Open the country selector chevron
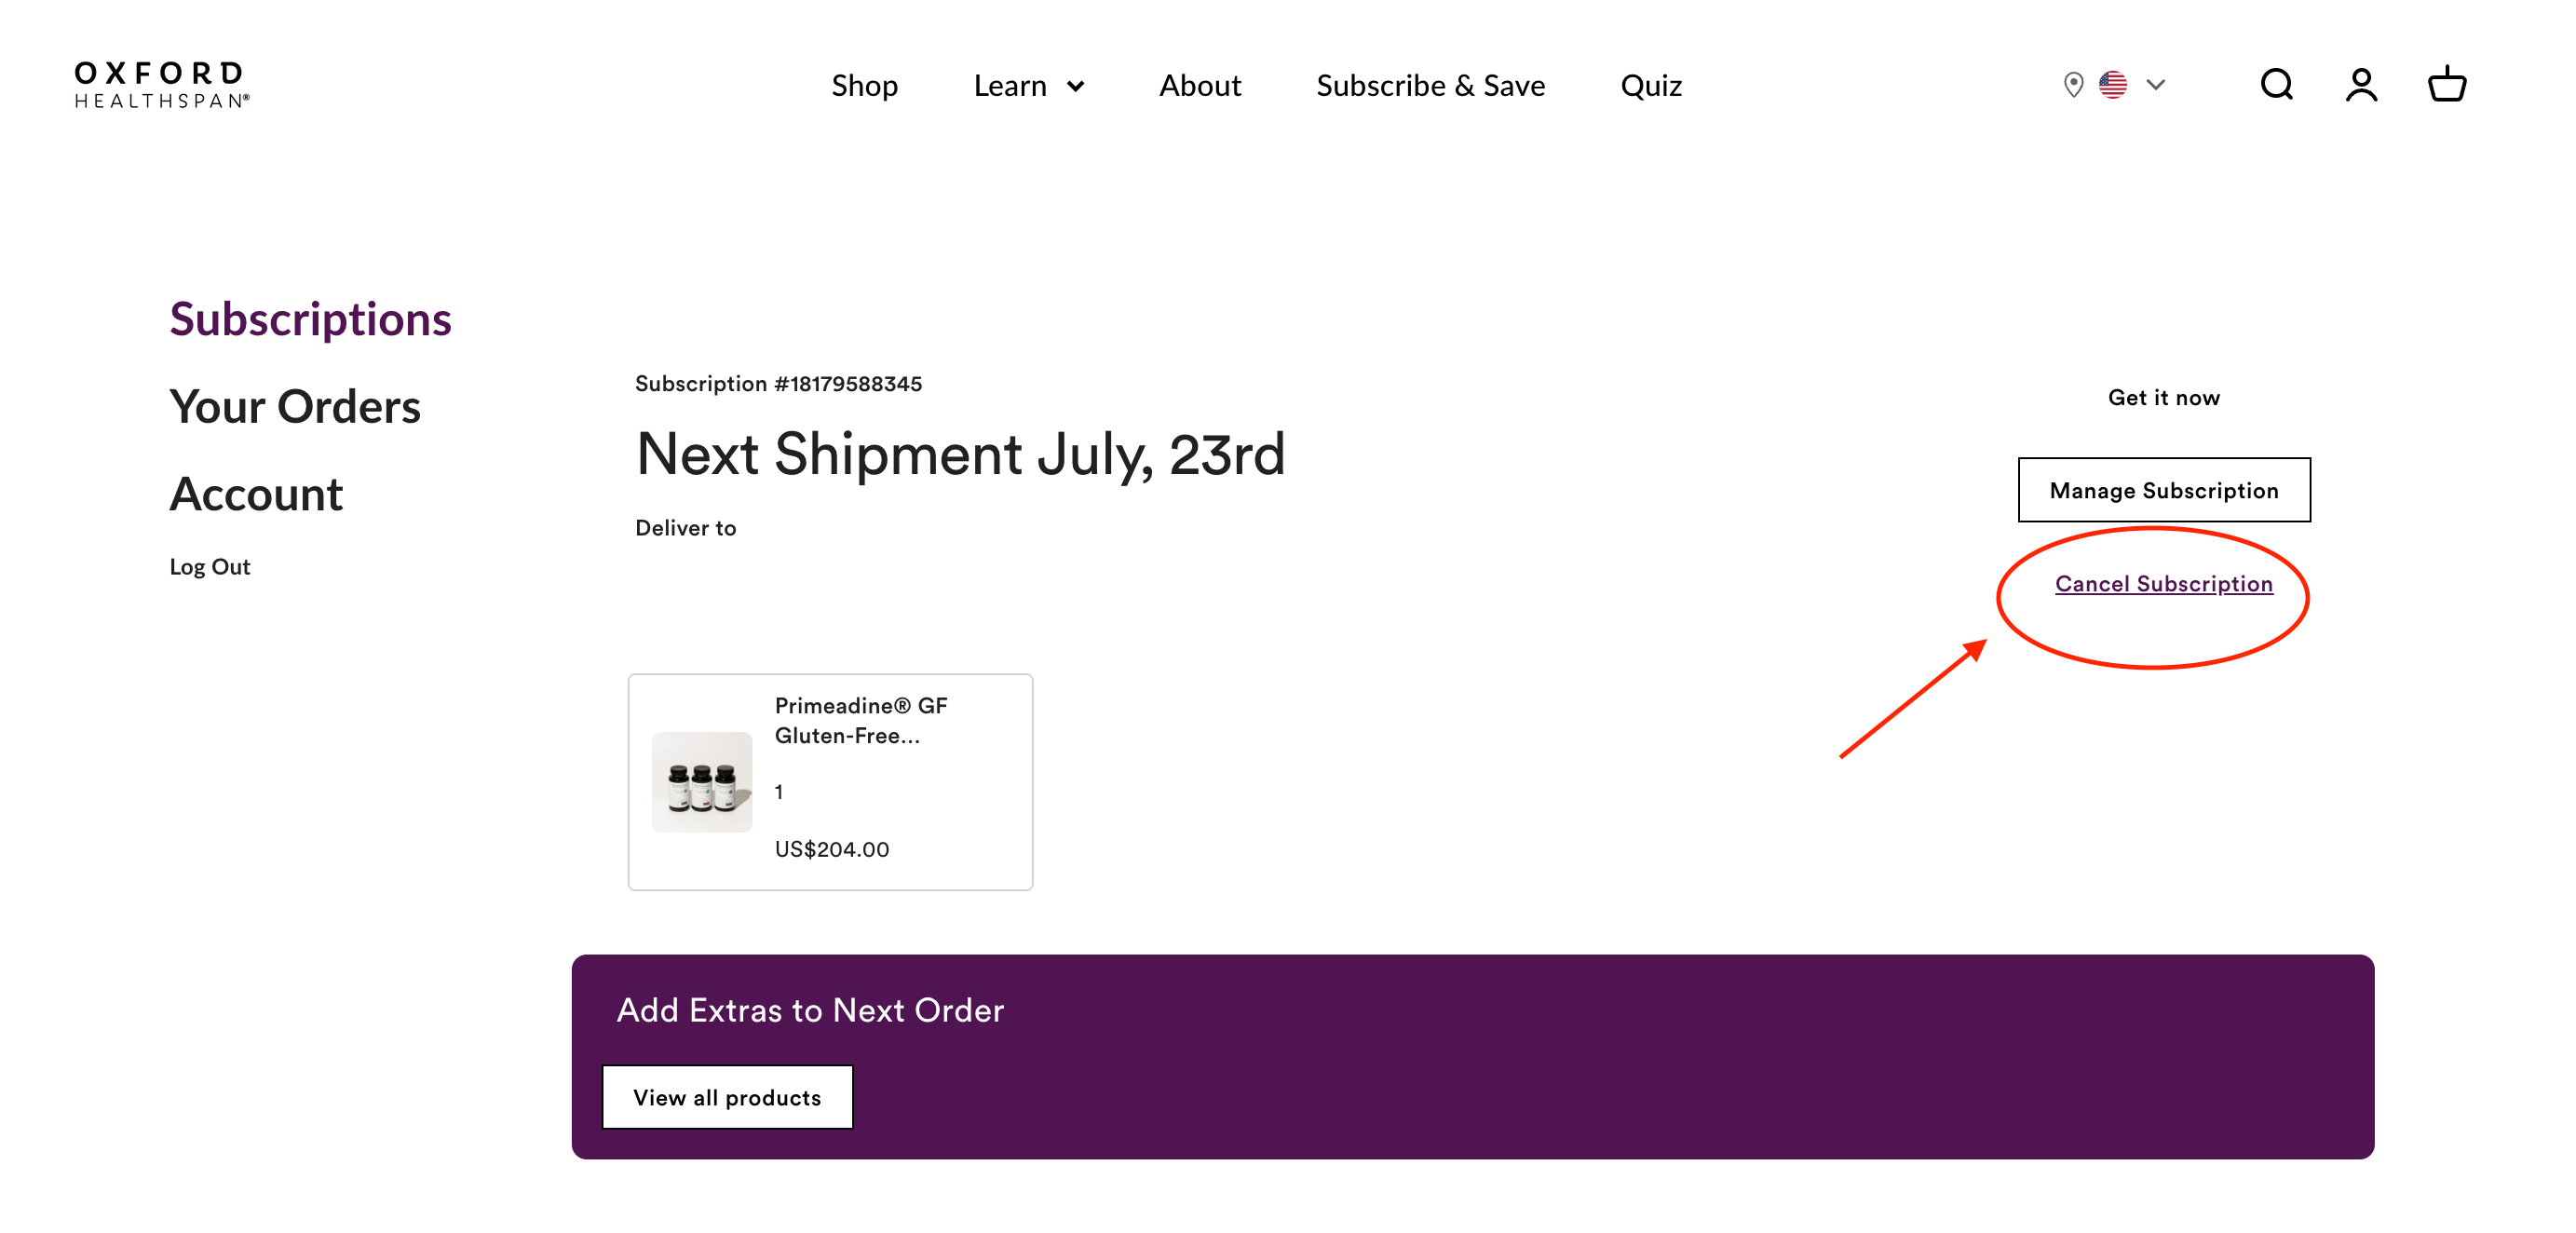Image resolution: width=2576 pixels, height=1233 pixels. click(x=2156, y=85)
